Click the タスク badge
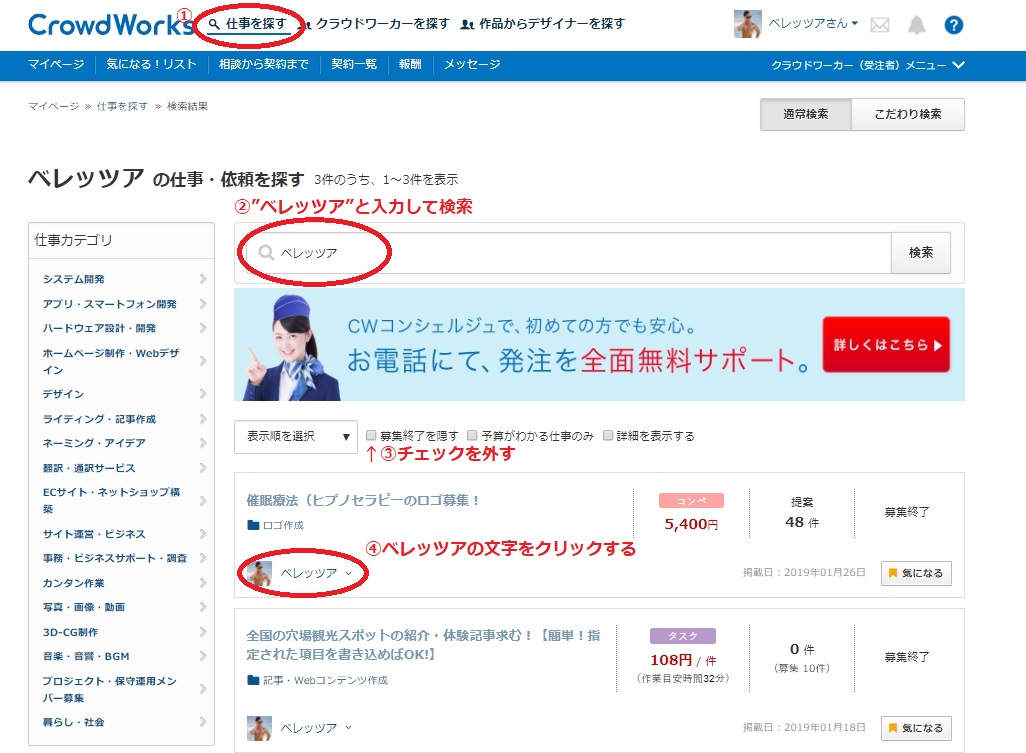Image resolution: width=1026 pixels, height=753 pixels. pos(682,636)
